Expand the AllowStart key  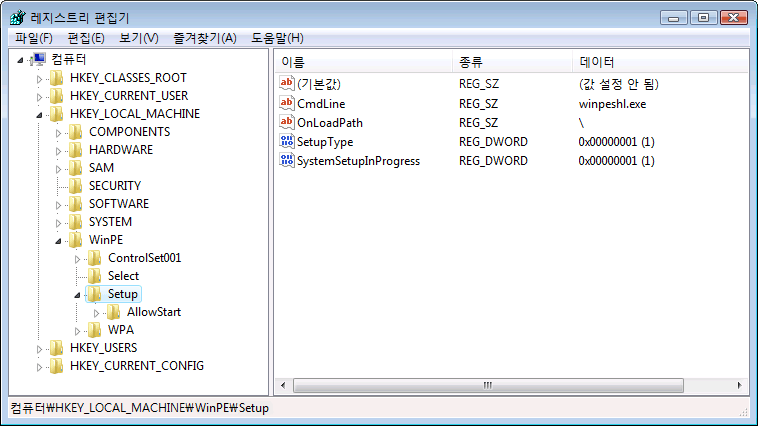[96, 313]
